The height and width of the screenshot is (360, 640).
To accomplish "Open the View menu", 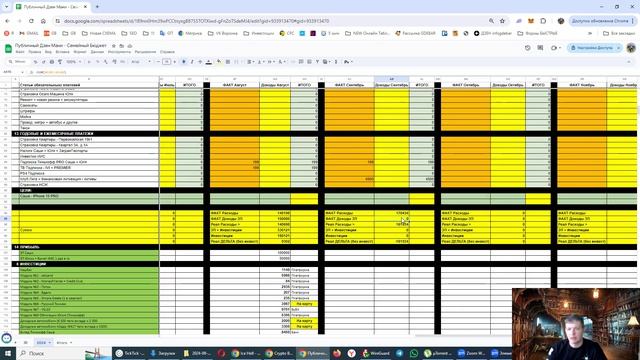I will point(48,52).
